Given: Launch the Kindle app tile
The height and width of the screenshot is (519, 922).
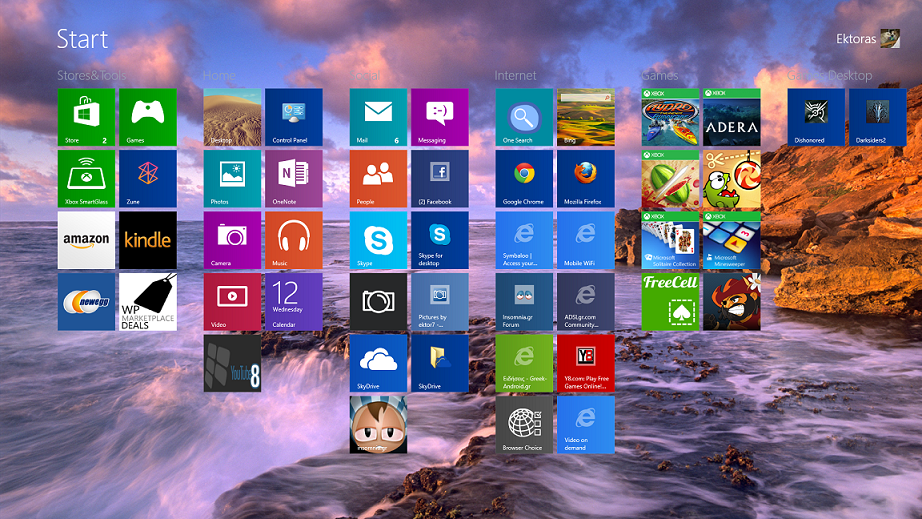Looking at the screenshot, I should (148, 240).
